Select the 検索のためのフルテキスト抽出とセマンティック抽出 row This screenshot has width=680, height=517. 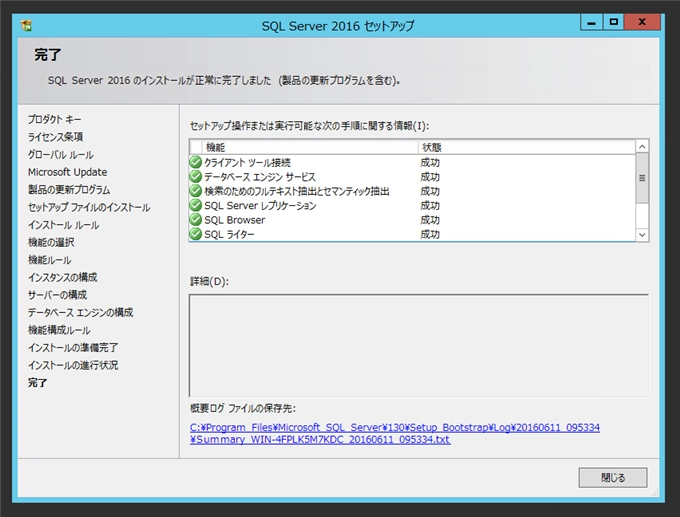(x=412, y=191)
